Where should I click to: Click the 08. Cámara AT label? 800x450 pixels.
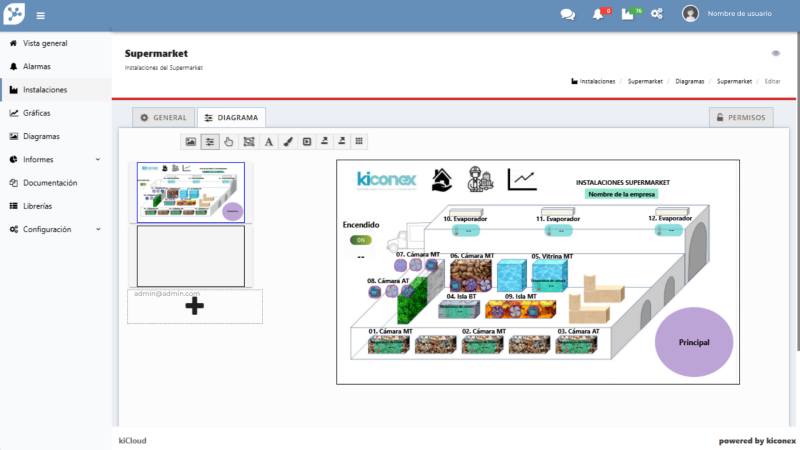pyautogui.click(x=388, y=281)
